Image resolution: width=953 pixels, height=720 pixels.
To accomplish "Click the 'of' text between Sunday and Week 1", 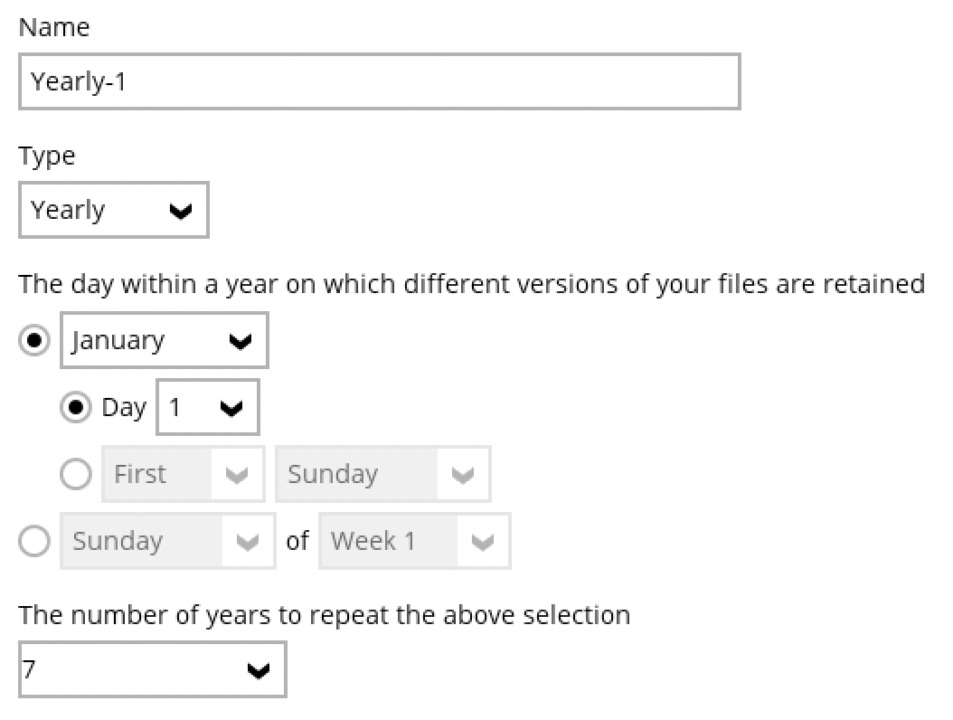I will click(297, 541).
